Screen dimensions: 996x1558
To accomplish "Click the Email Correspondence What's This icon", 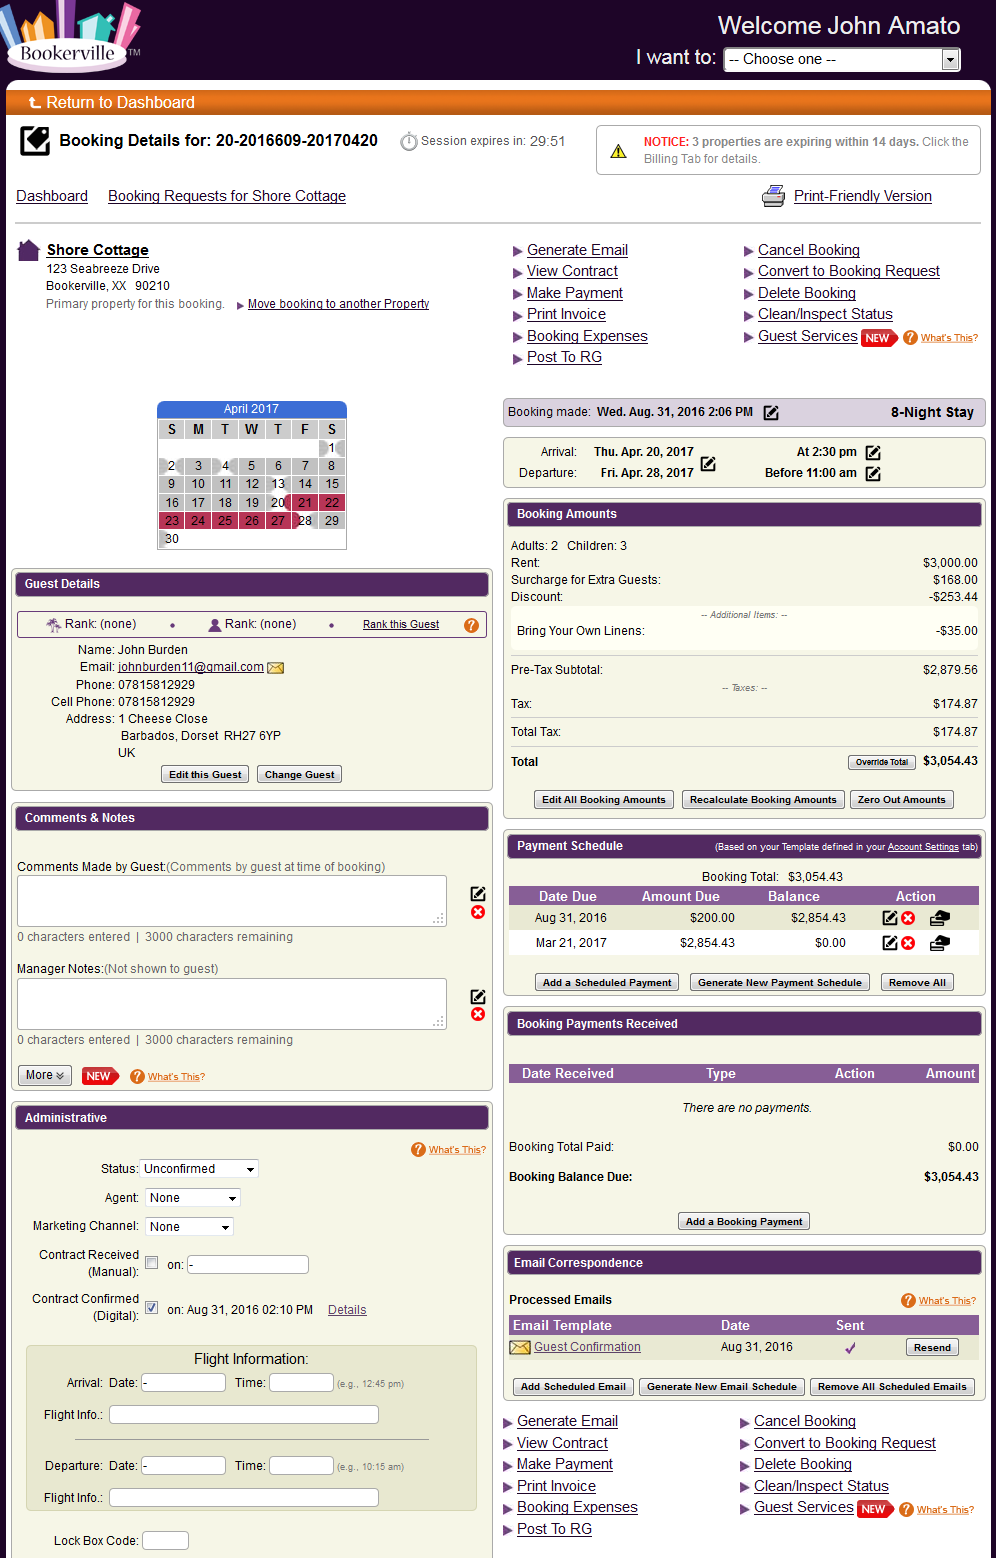I will [908, 1301].
